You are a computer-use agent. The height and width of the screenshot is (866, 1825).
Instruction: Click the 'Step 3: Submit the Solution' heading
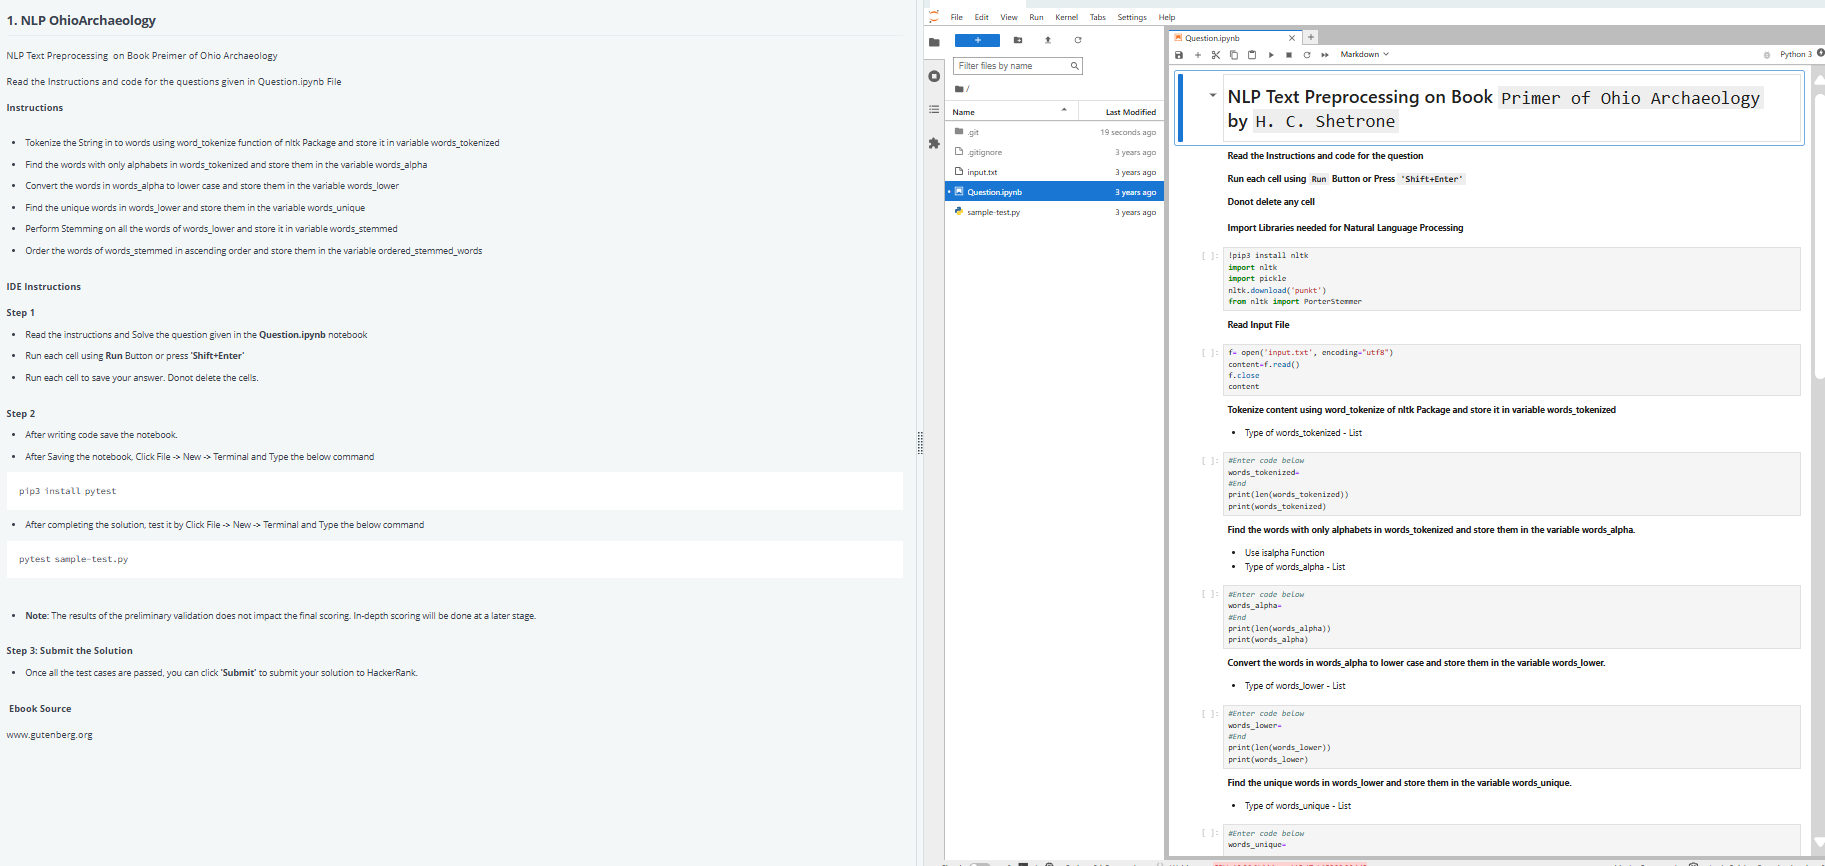click(x=69, y=651)
